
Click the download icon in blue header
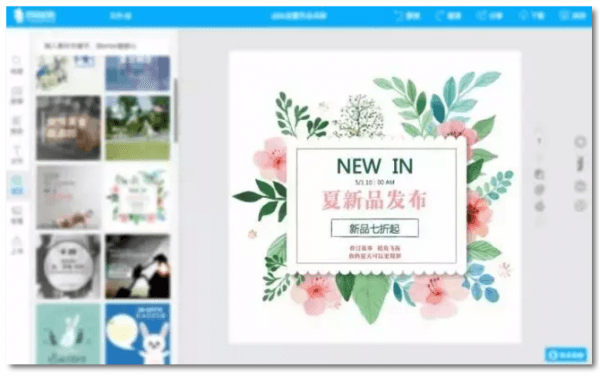point(523,16)
